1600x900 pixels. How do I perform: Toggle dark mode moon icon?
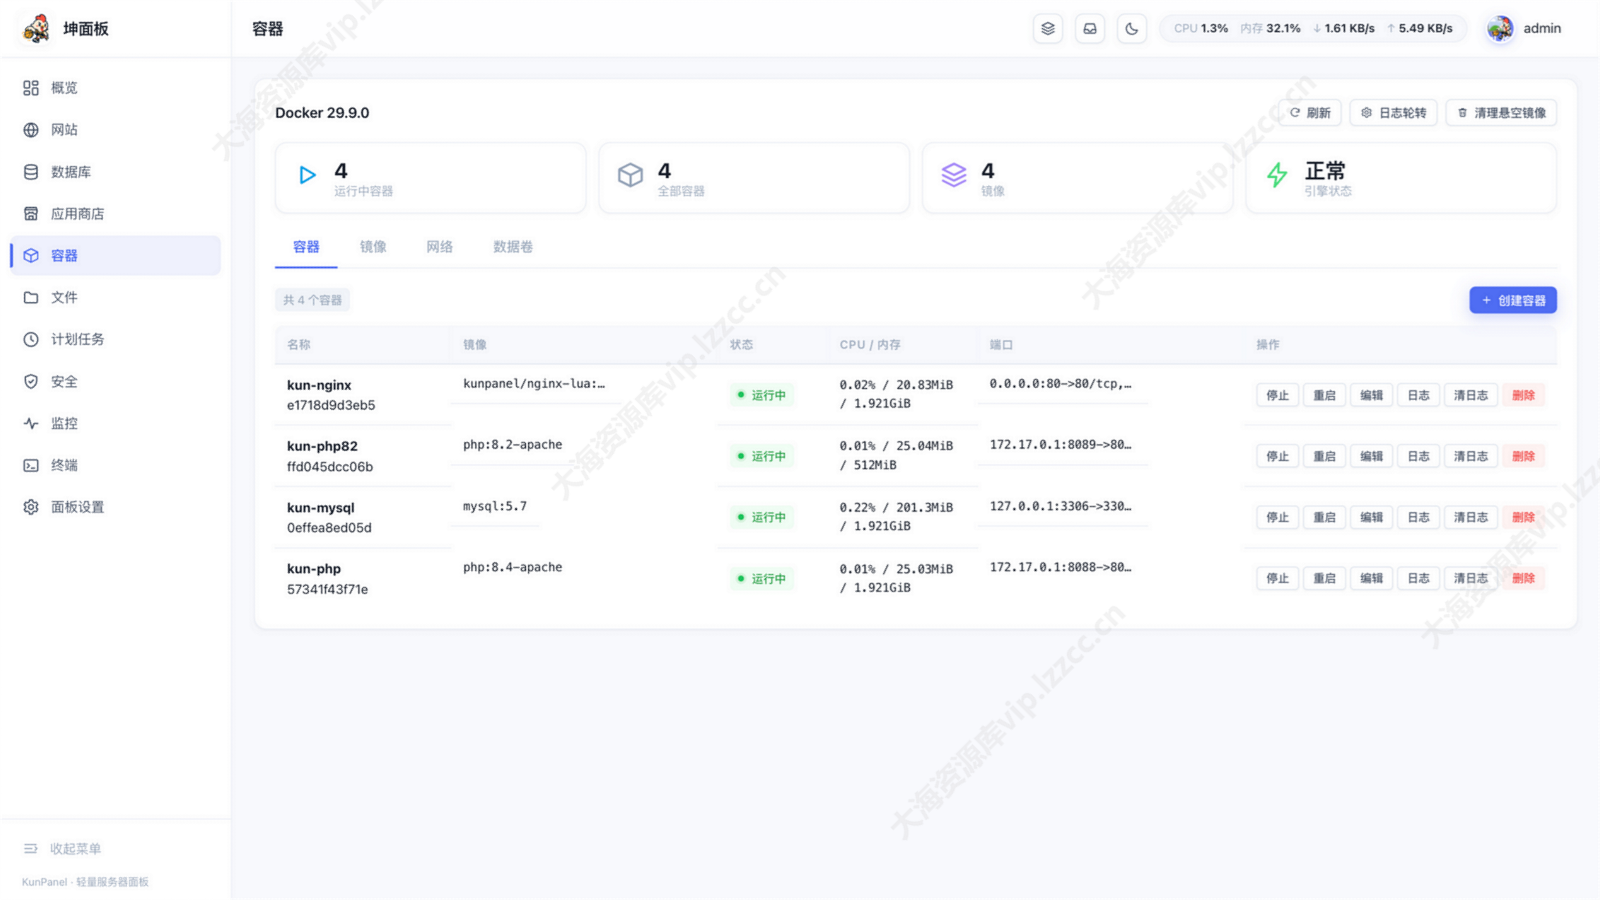[1131, 28]
